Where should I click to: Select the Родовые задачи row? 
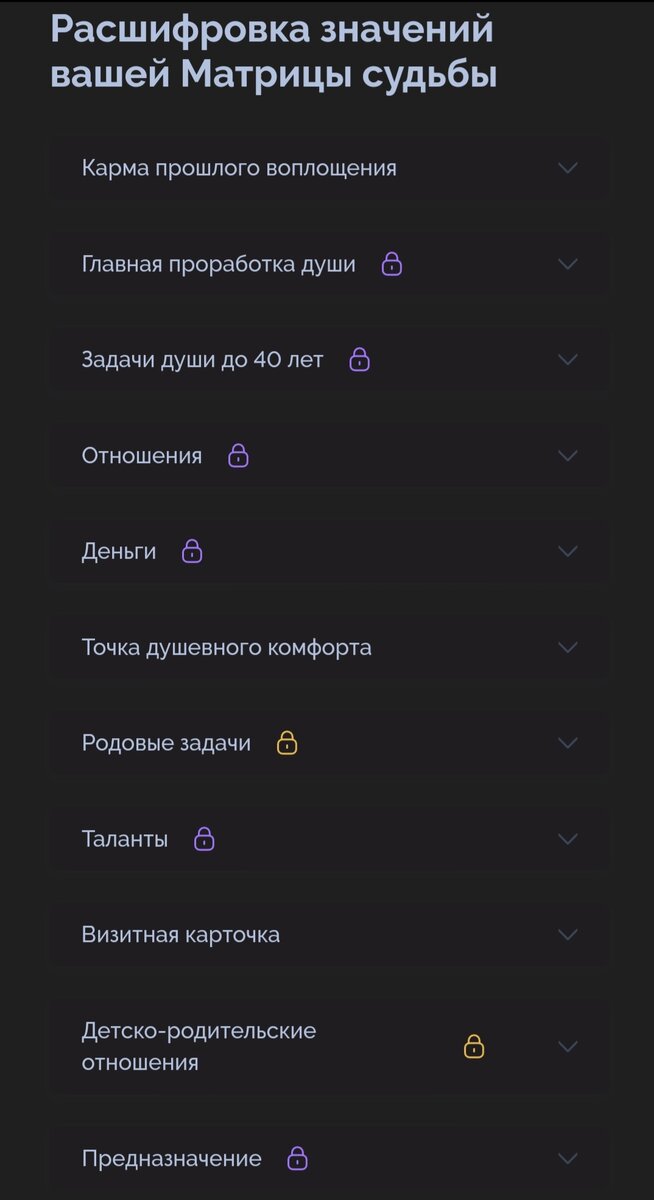click(x=165, y=742)
